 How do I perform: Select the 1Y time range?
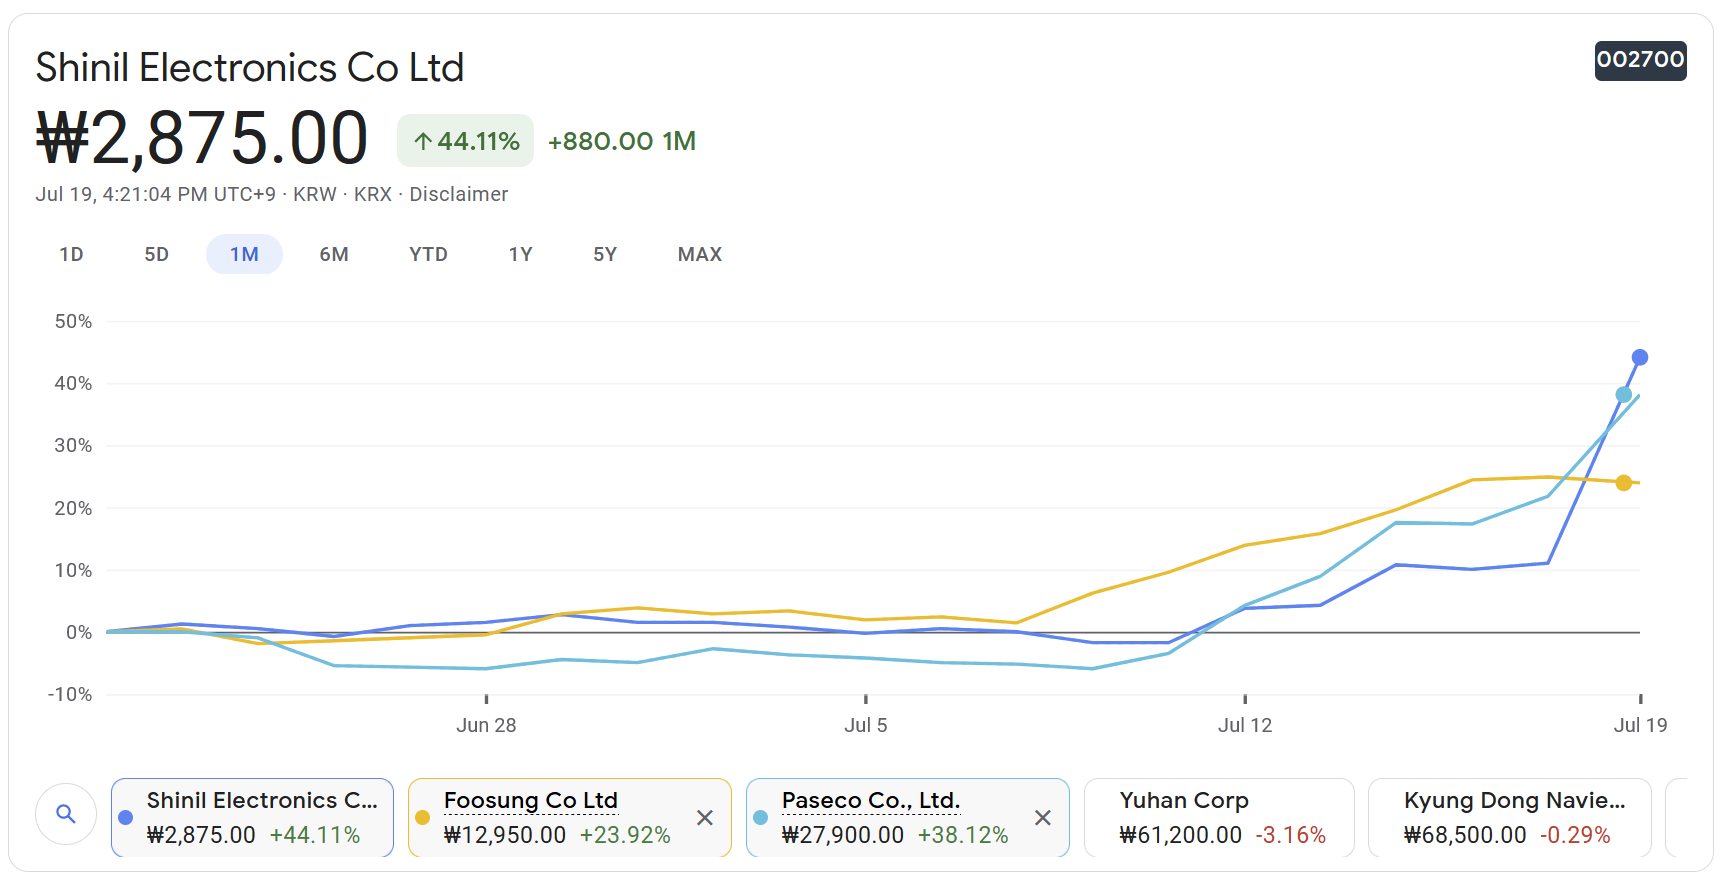pos(520,255)
